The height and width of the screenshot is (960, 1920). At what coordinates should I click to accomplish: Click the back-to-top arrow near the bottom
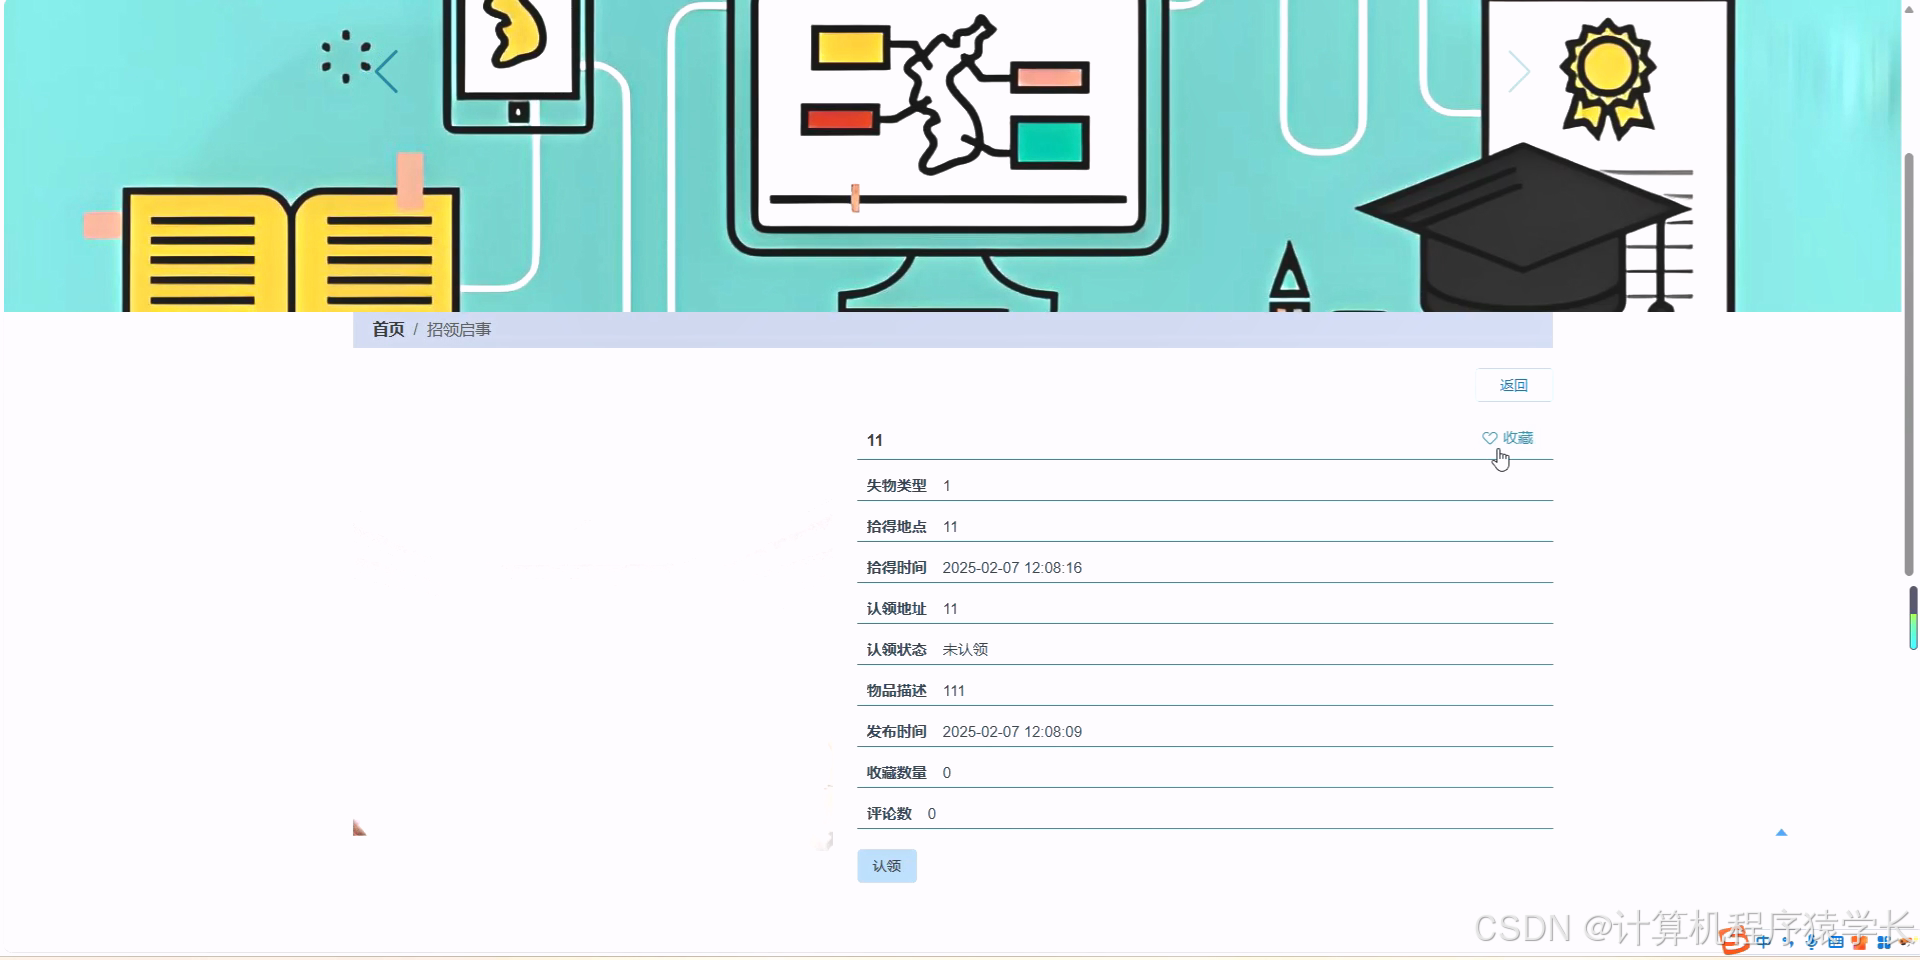(x=1781, y=831)
